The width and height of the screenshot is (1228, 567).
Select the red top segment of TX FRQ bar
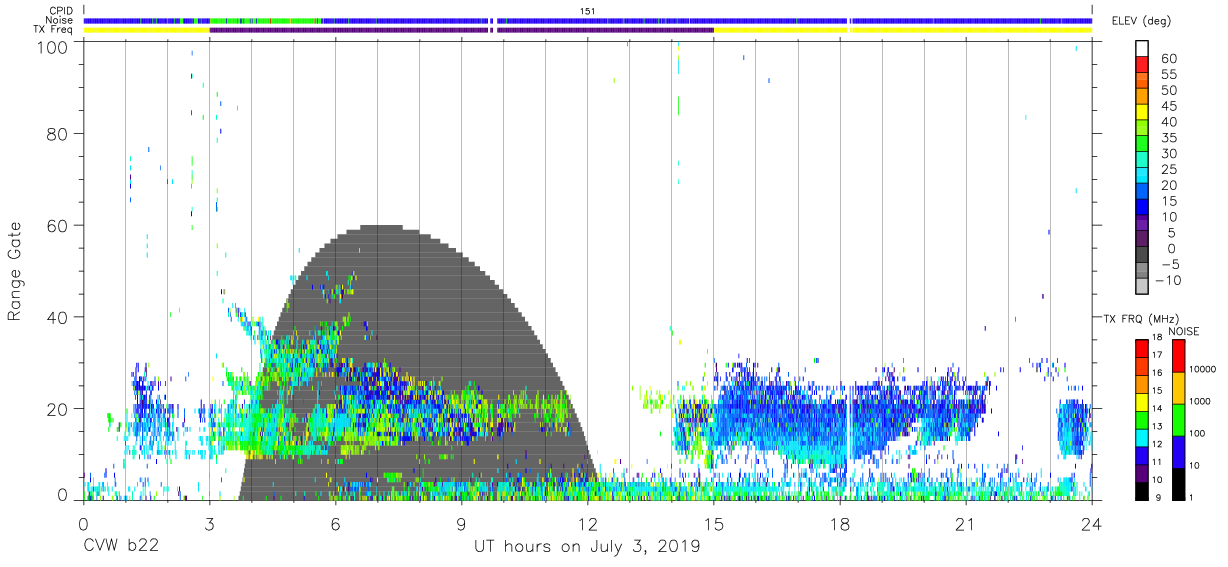(1141, 348)
